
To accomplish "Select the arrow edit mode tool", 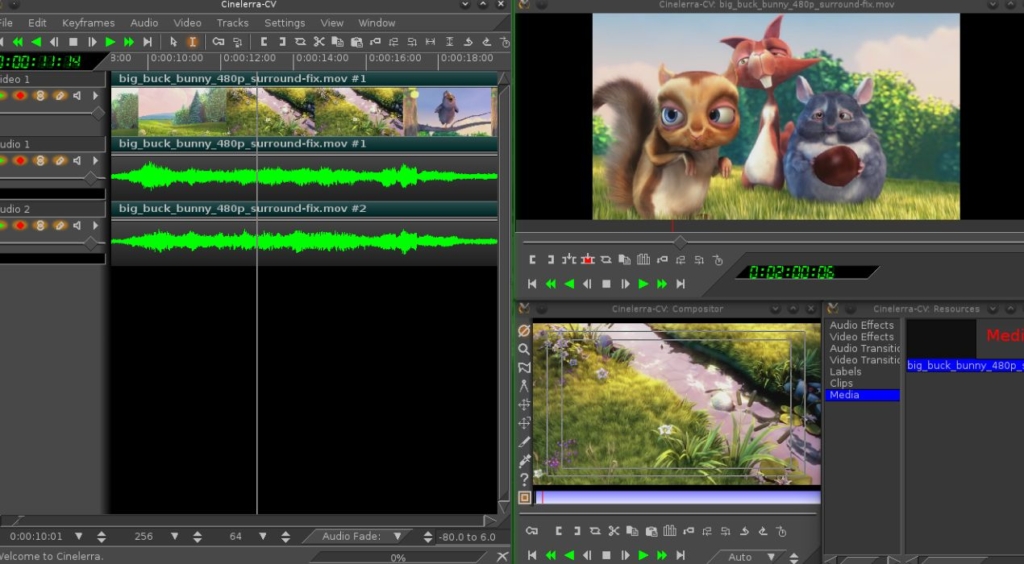I will click(x=173, y=42).
